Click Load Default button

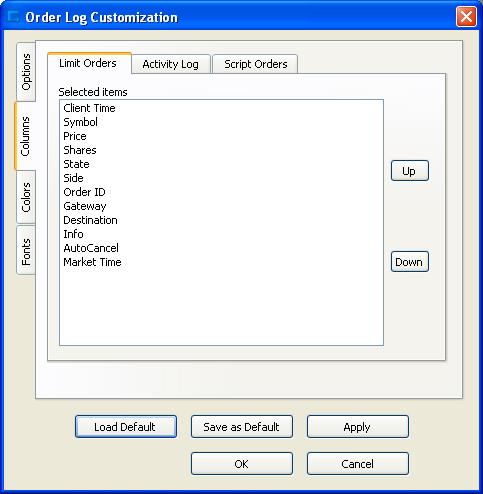[126, 427]
